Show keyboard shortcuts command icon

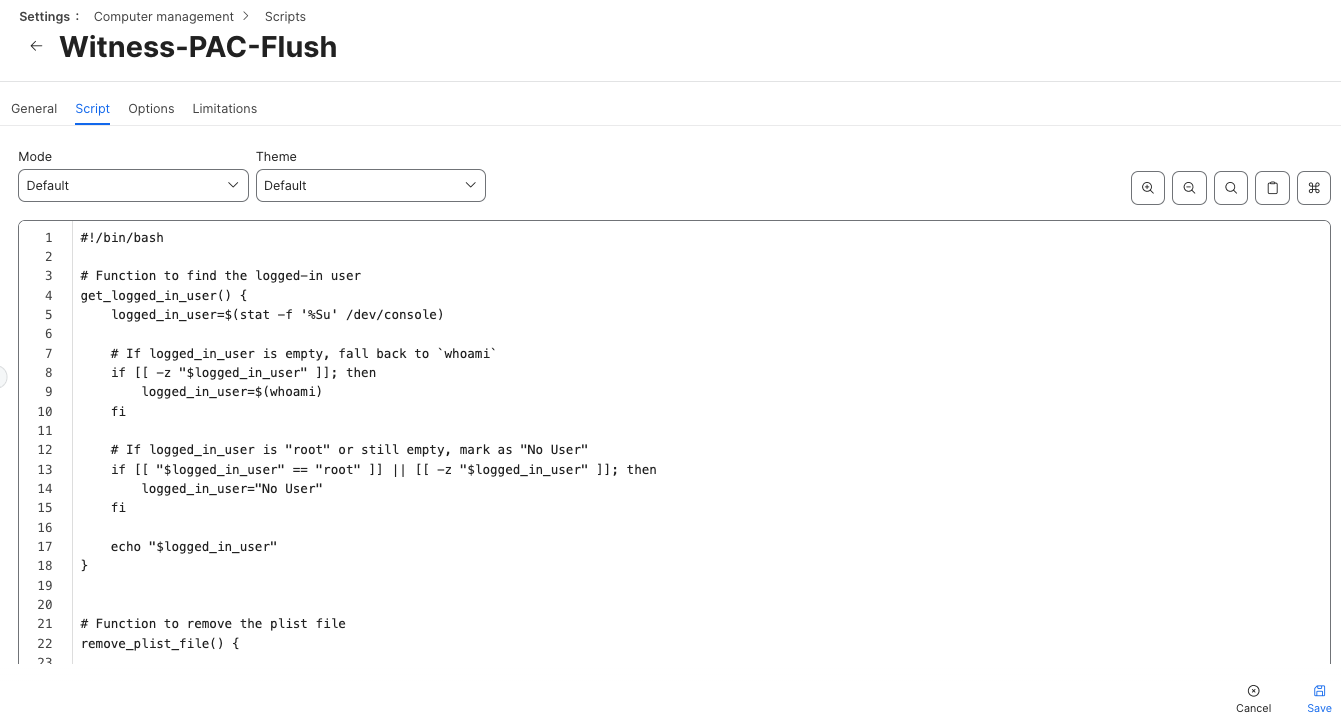point(1314,188)
